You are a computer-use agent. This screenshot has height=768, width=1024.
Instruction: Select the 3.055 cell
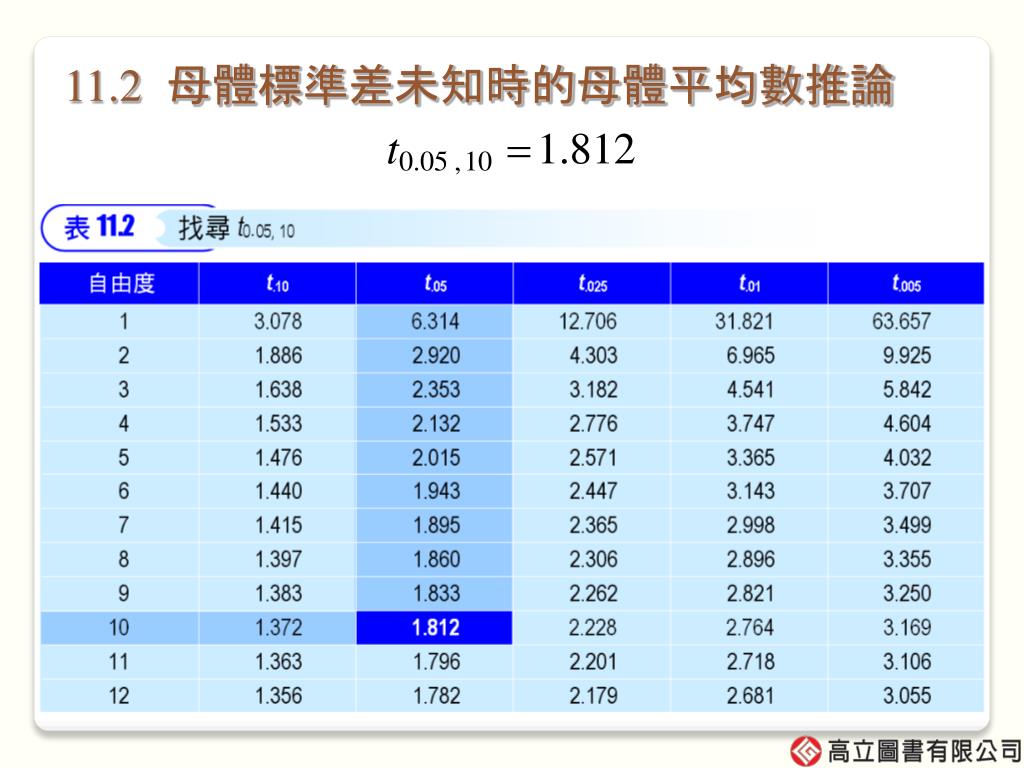pyautogui.click(x=907, y=696)
